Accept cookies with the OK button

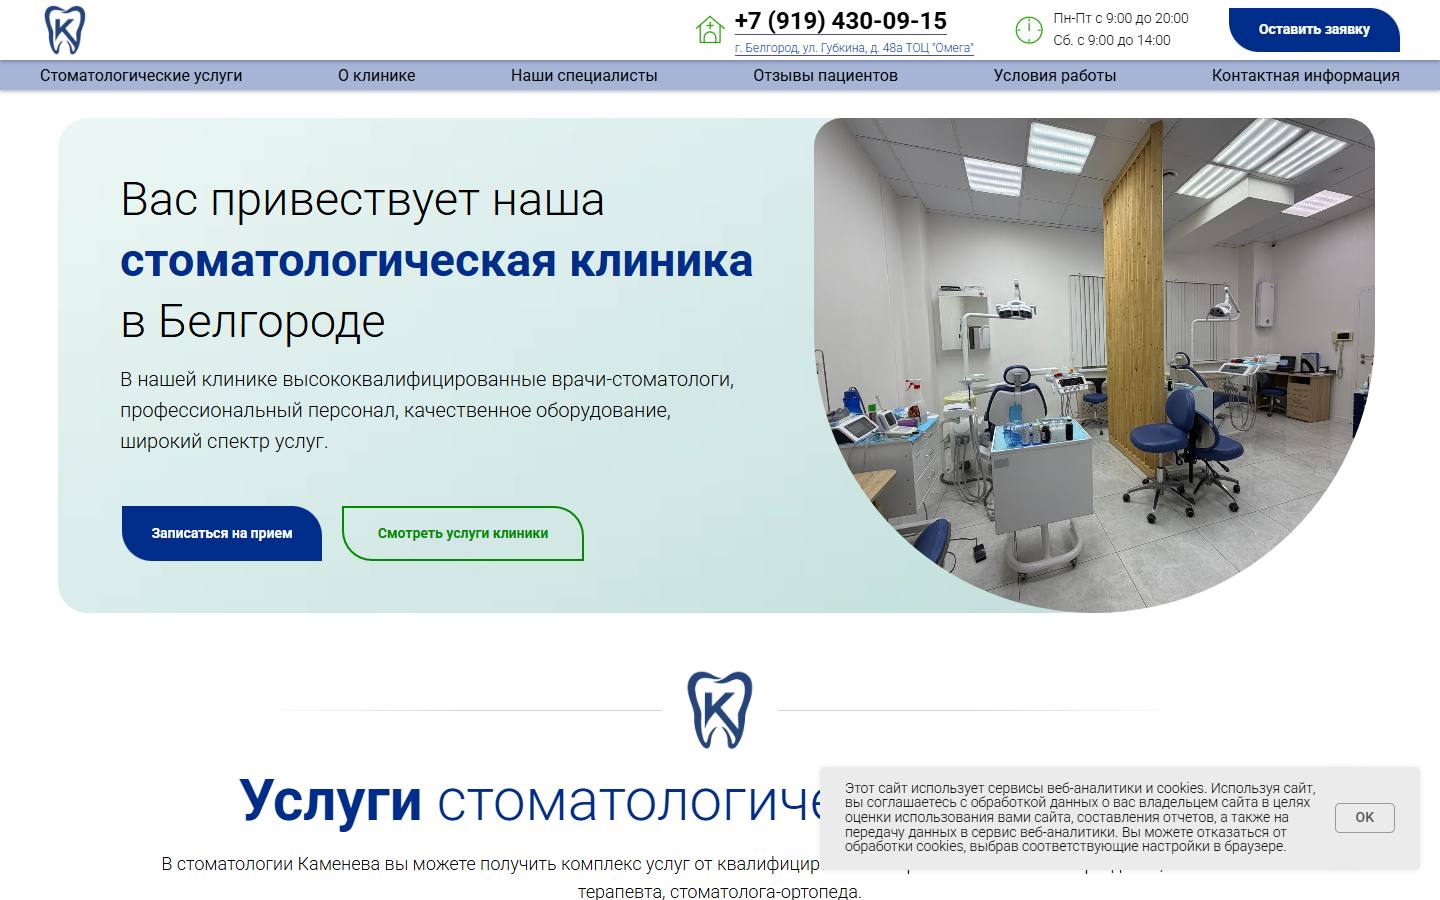pos(1364,818)
